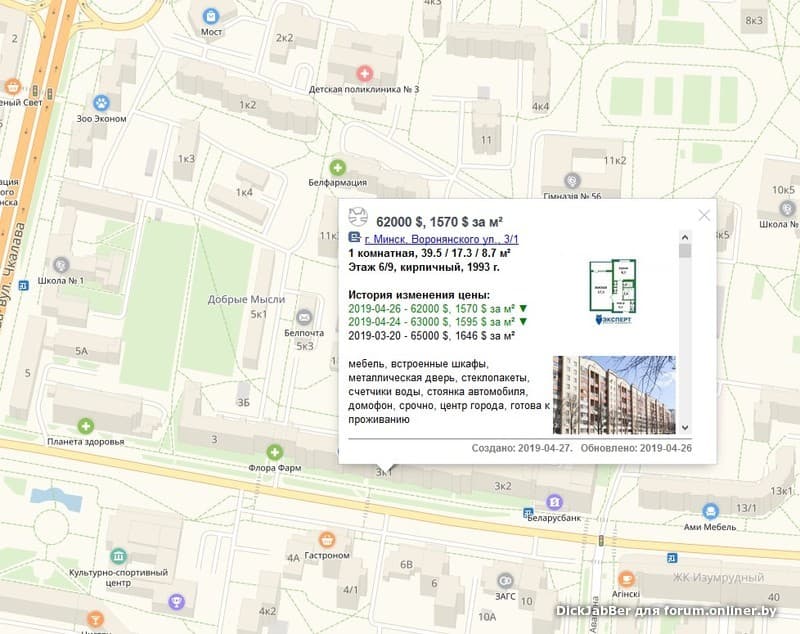Open the ЗАГС marker icon
Image resolution: width=800 pixels, height=634 pixels.
tap(505, 580)
